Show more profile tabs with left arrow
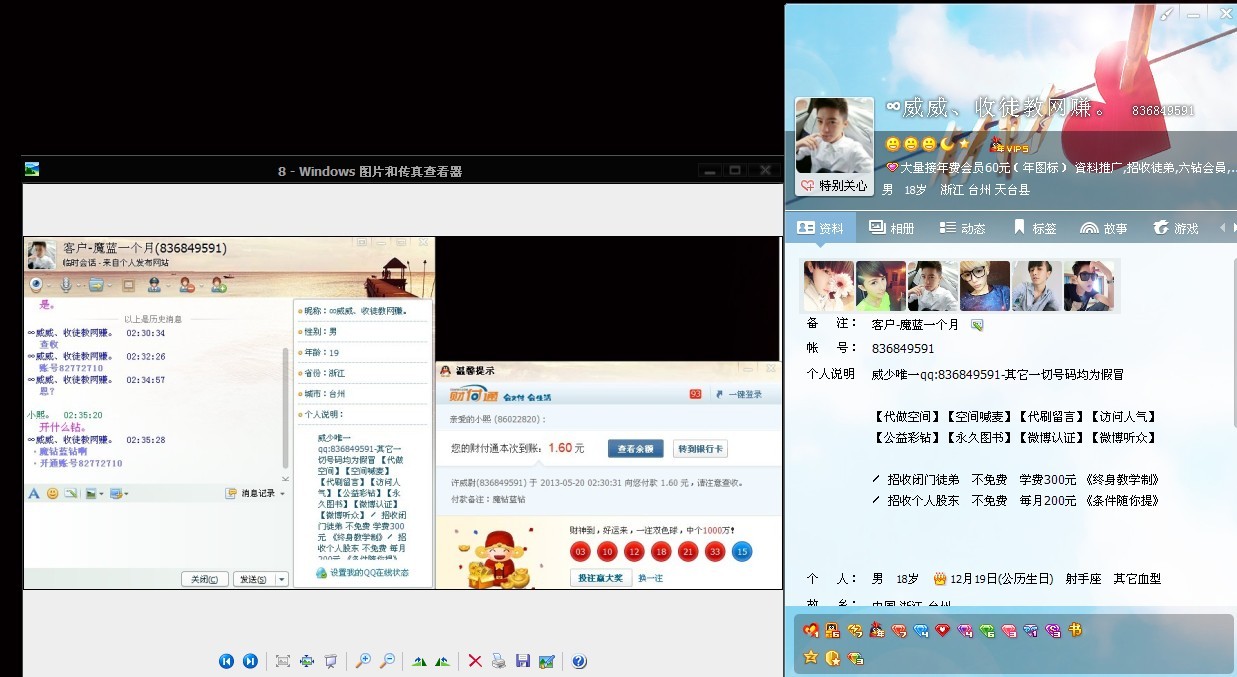 click(x=1222, y=228)
